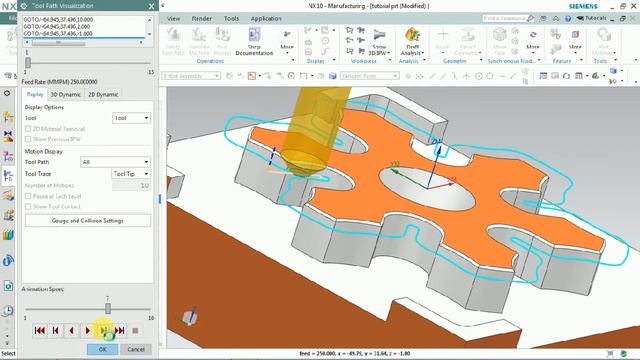Open the Tool Path motion display dropdown
The image size is (640, 360).
[115, 162]
